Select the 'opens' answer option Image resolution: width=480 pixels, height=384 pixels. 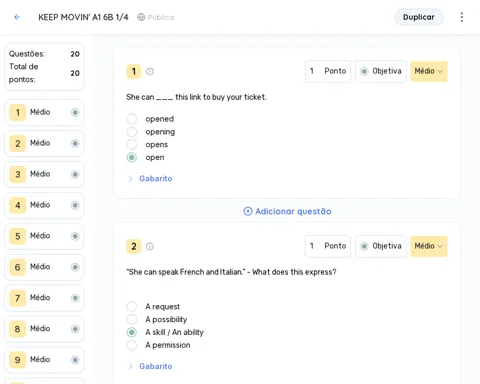click(132, 144)
